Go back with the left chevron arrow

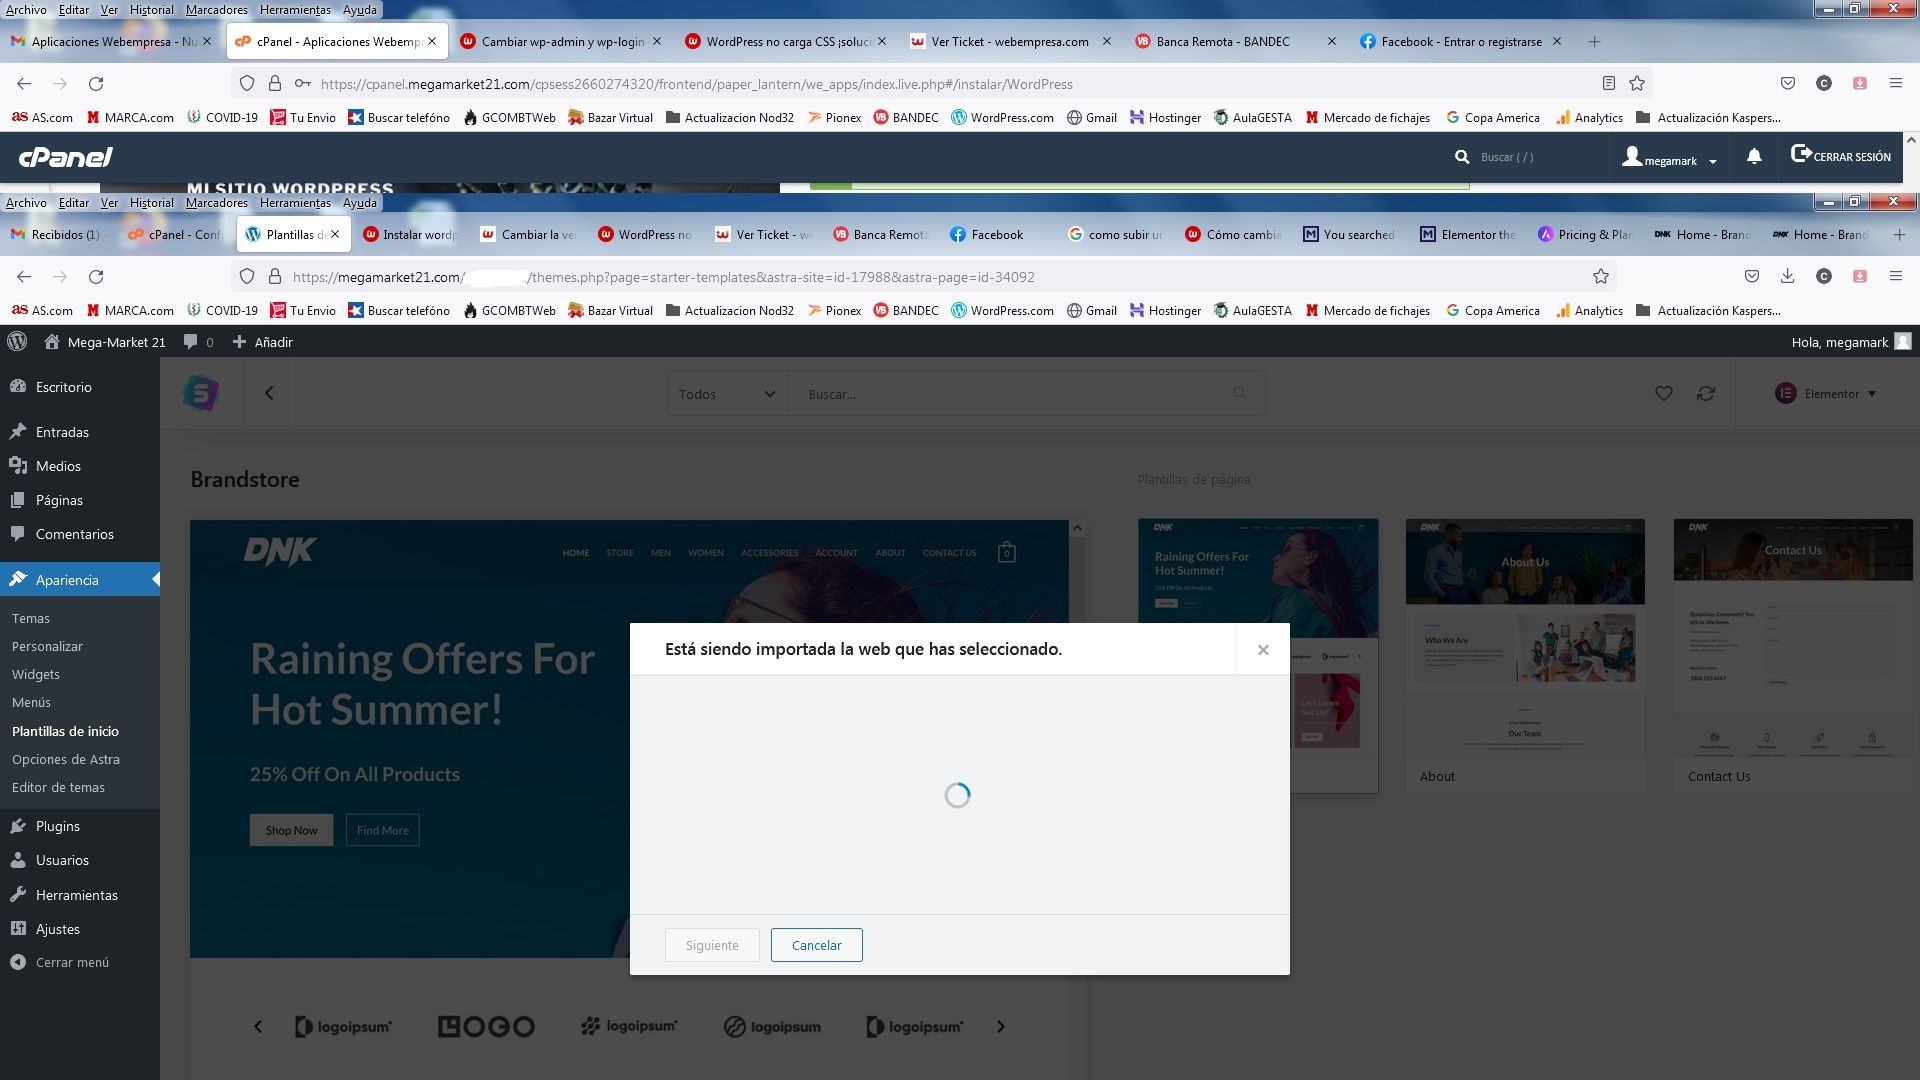[x=269, y=393]
